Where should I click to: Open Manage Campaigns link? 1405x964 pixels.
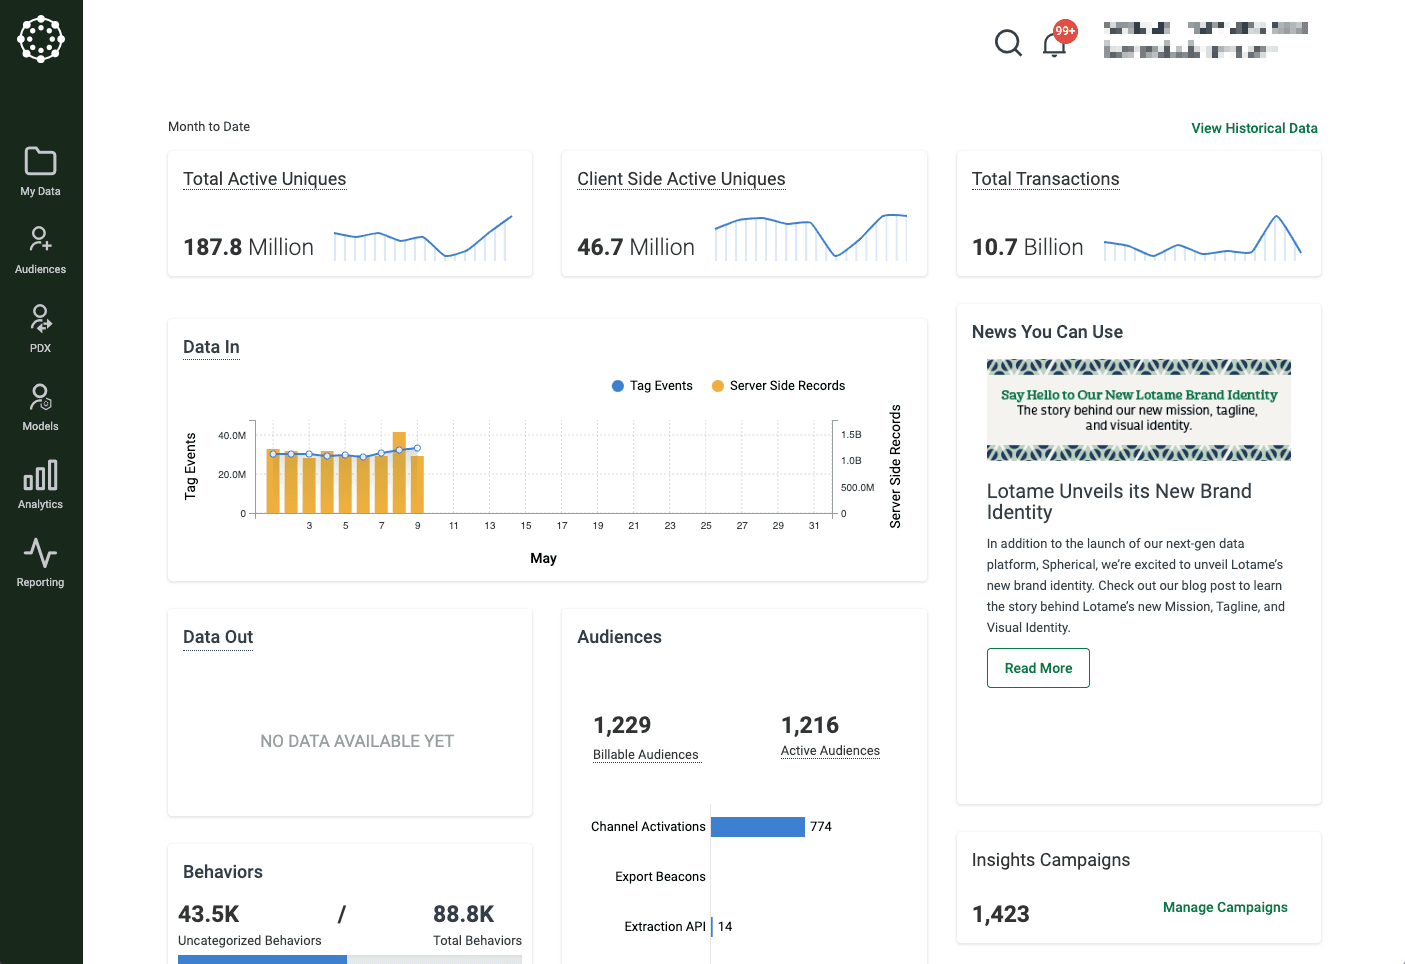pyautogui.click(x=1225, y=907)
